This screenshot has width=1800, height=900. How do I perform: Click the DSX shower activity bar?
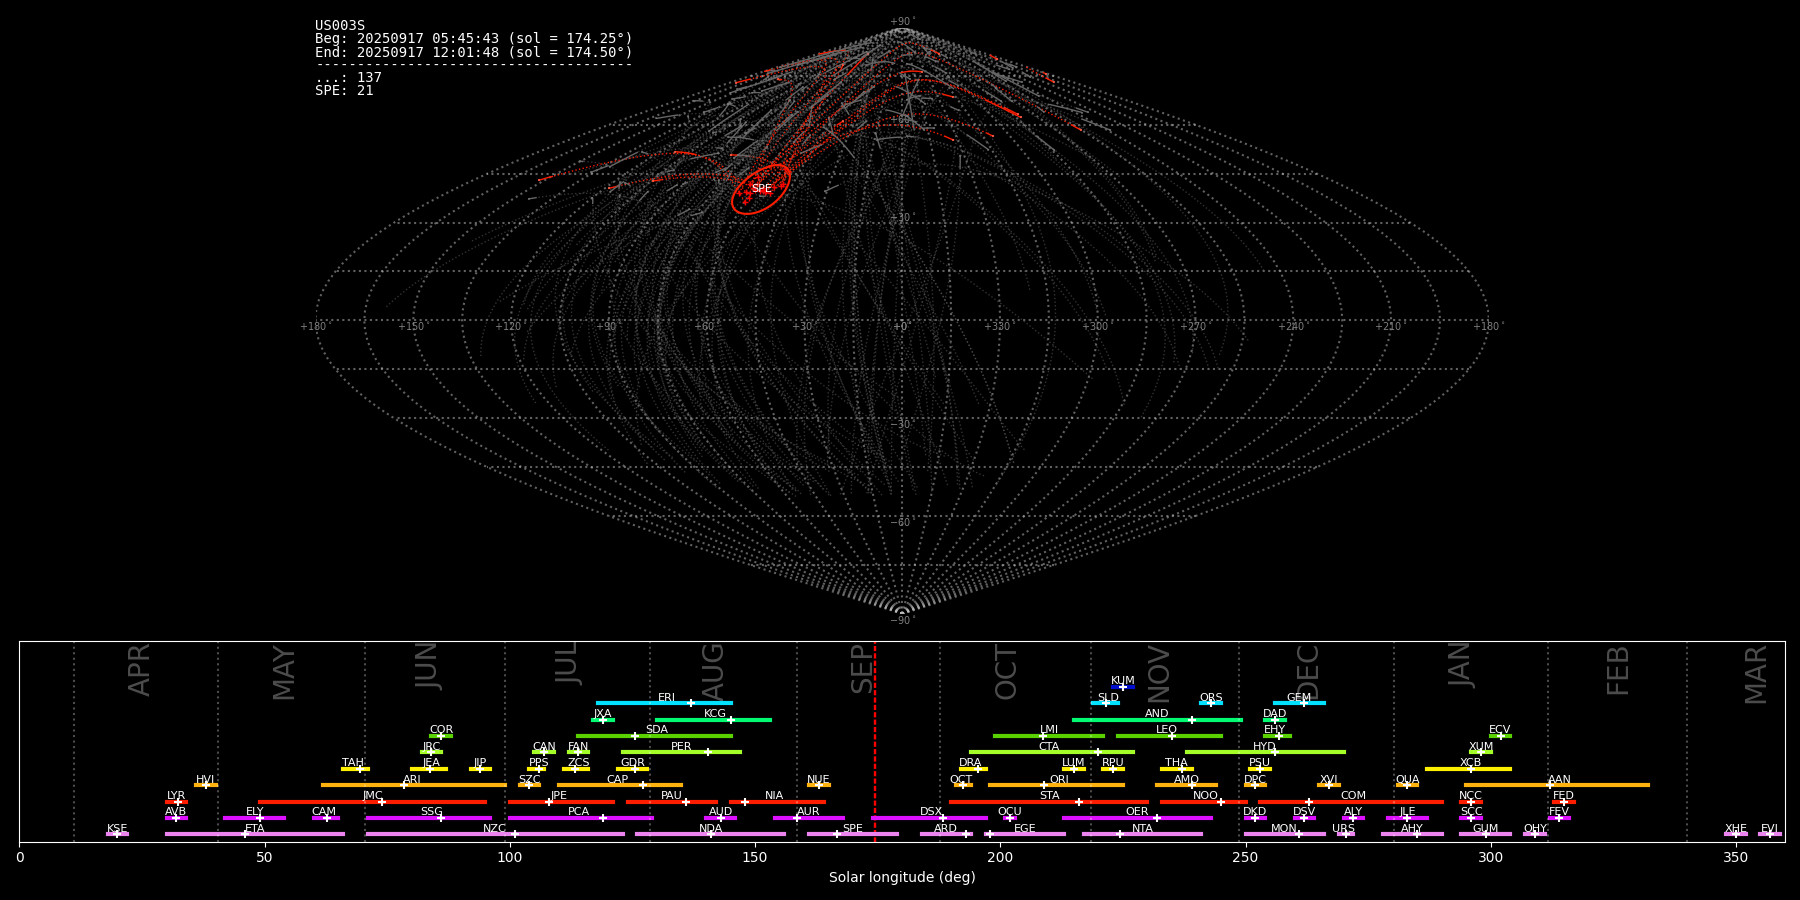[929, 818]
